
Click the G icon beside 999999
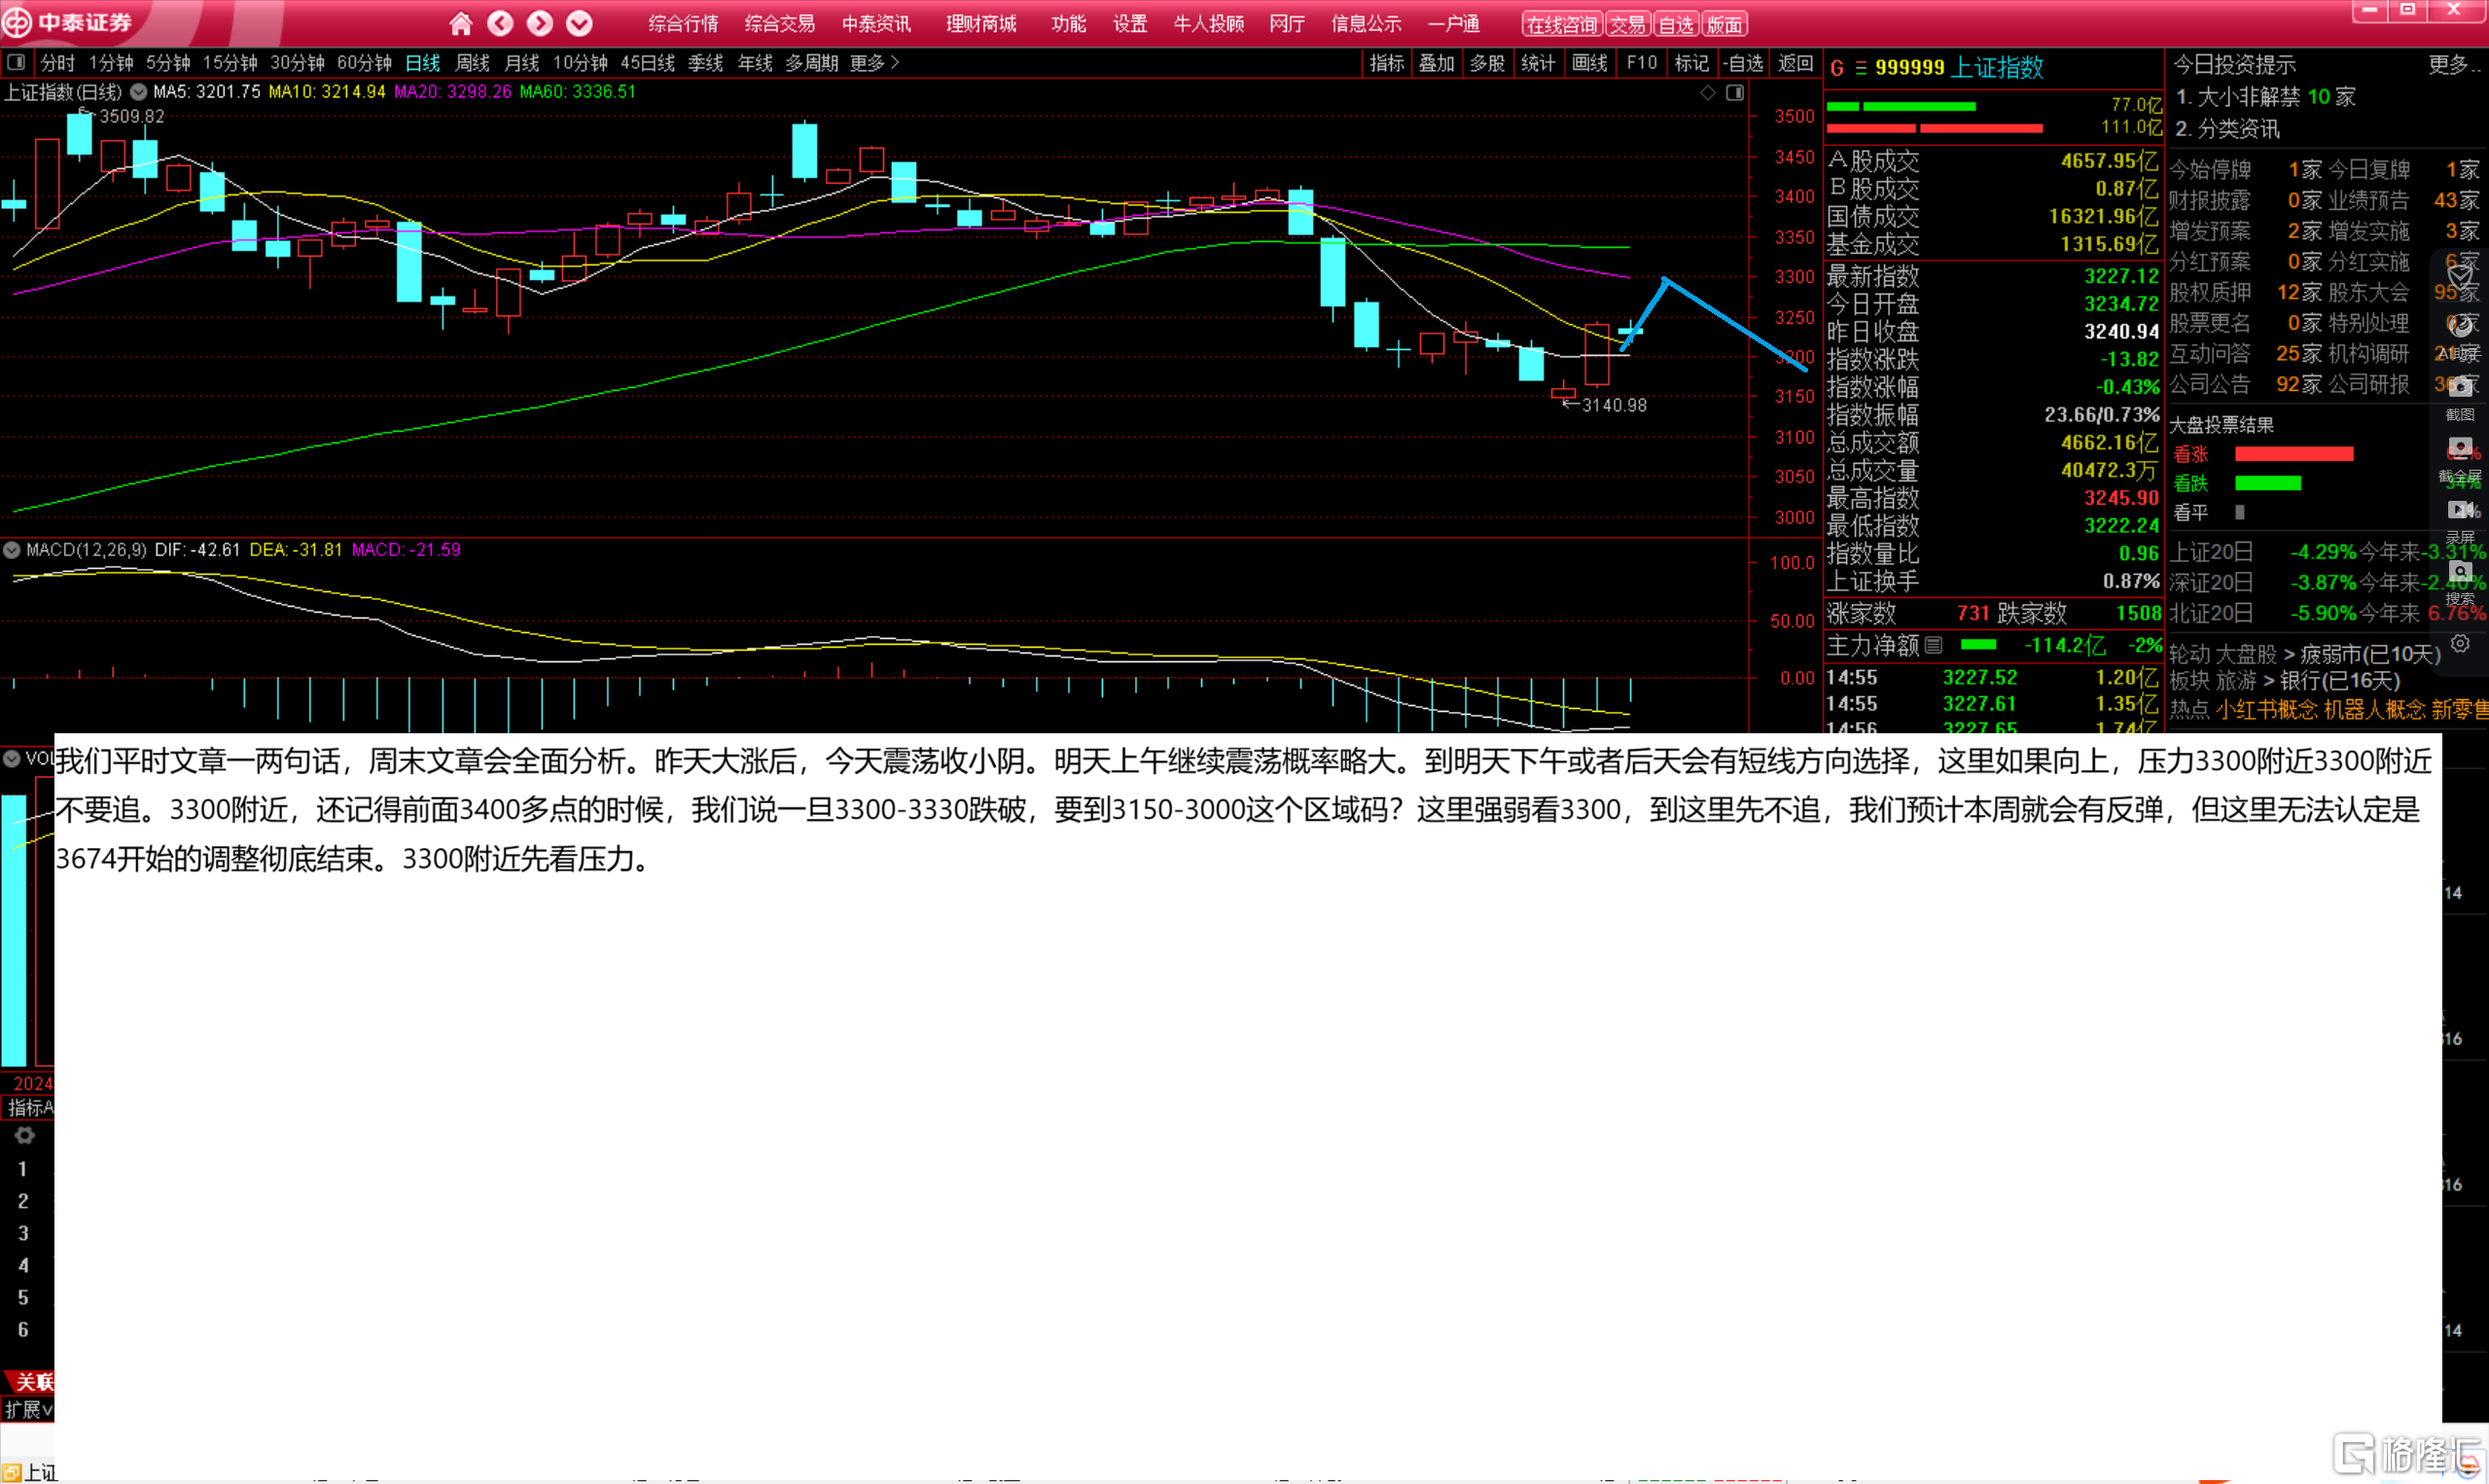point(1837,68)
